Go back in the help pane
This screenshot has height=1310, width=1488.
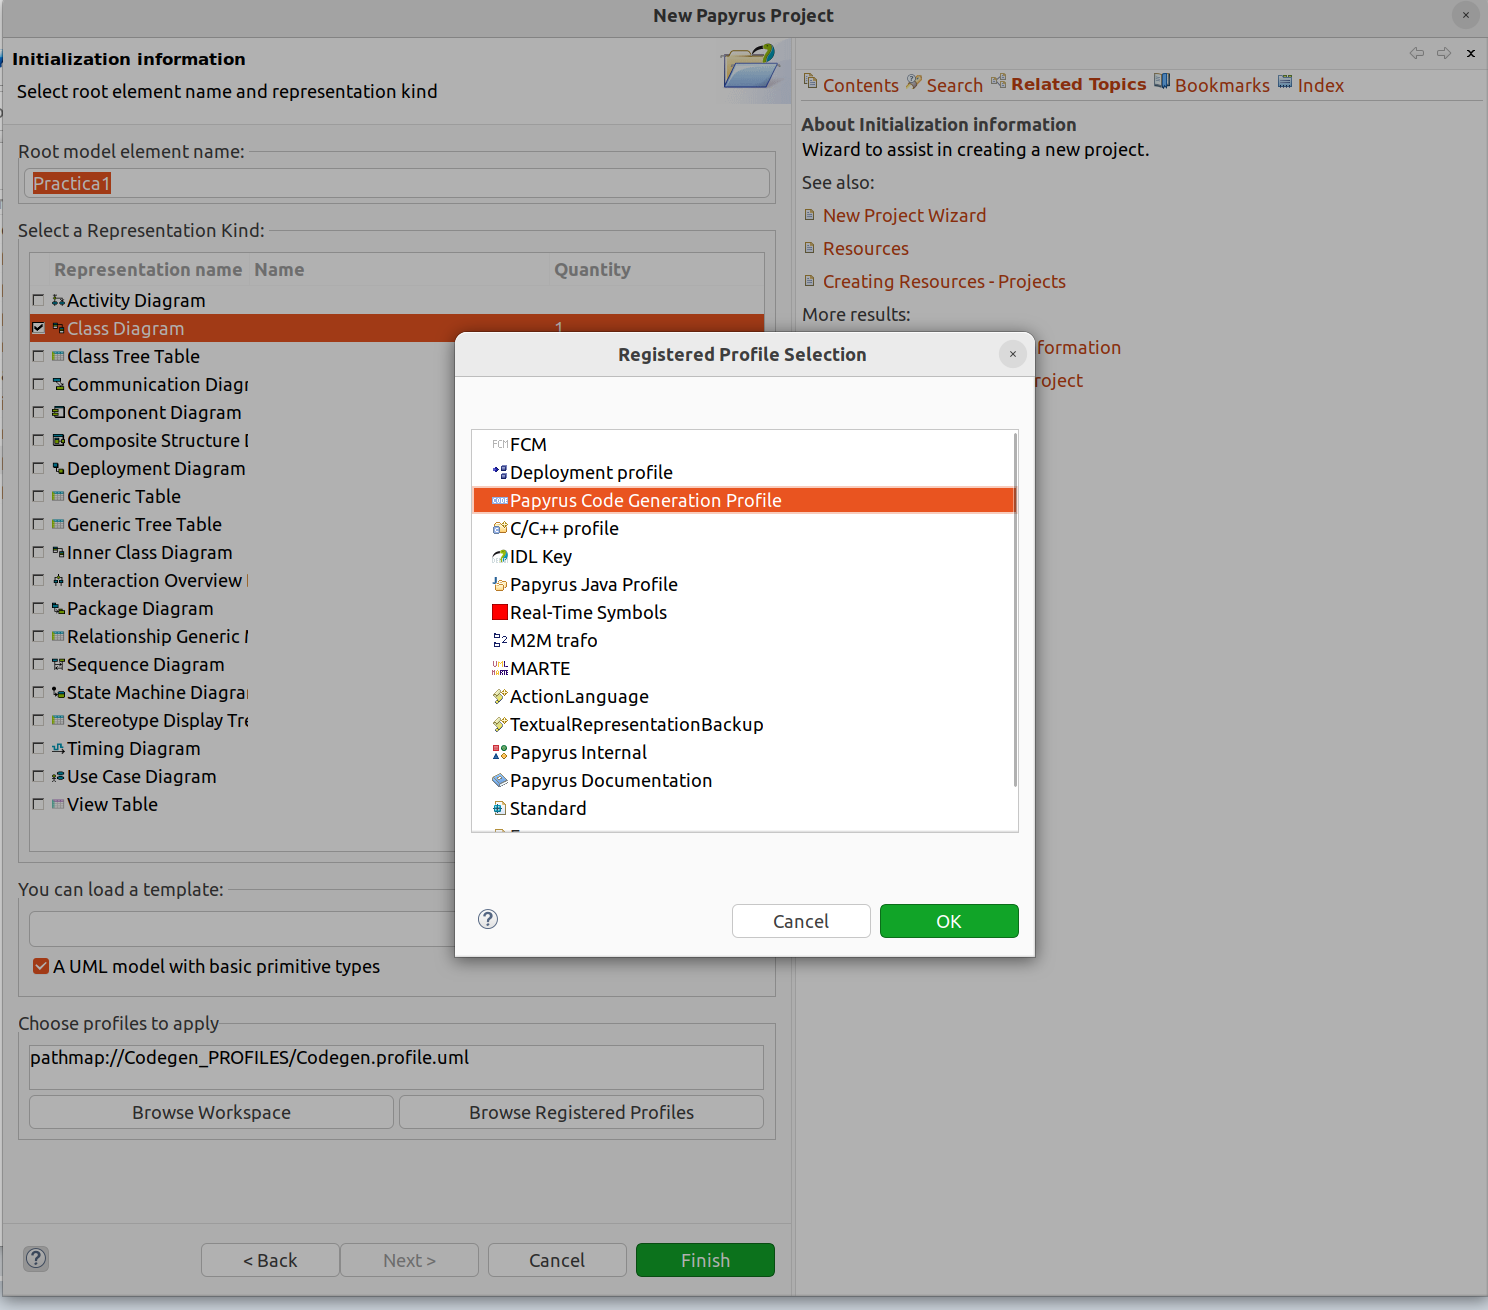(1416, 53)
